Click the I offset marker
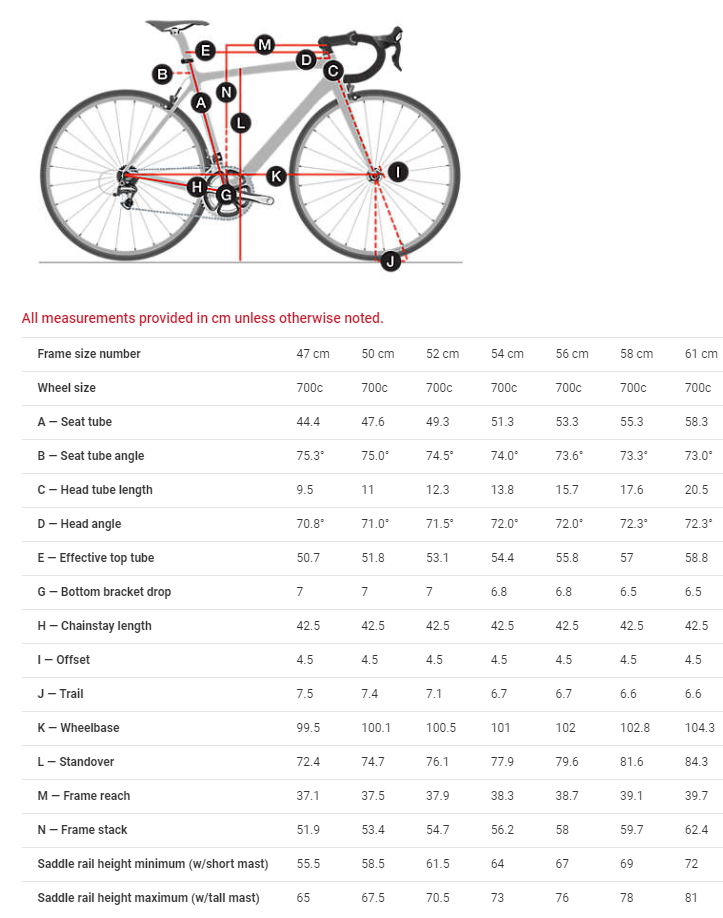This screenshot has height=918, width=723. tap(398, 172)
